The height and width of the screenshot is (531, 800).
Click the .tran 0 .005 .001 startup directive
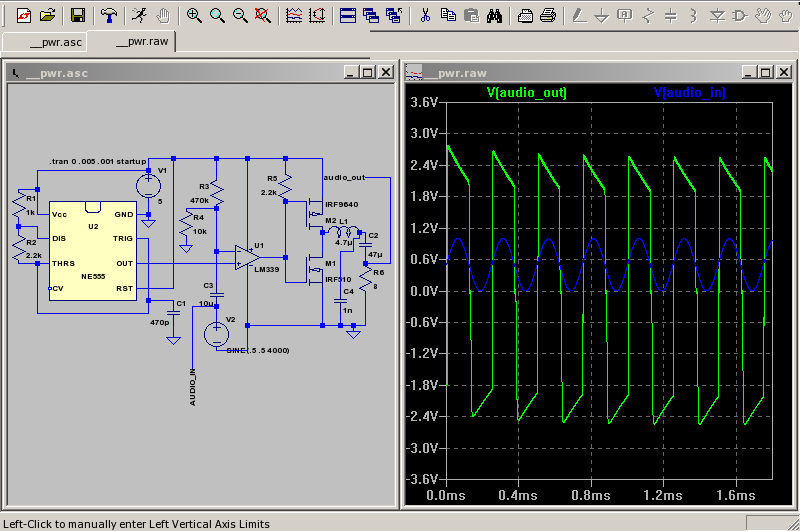click(98, 161)
